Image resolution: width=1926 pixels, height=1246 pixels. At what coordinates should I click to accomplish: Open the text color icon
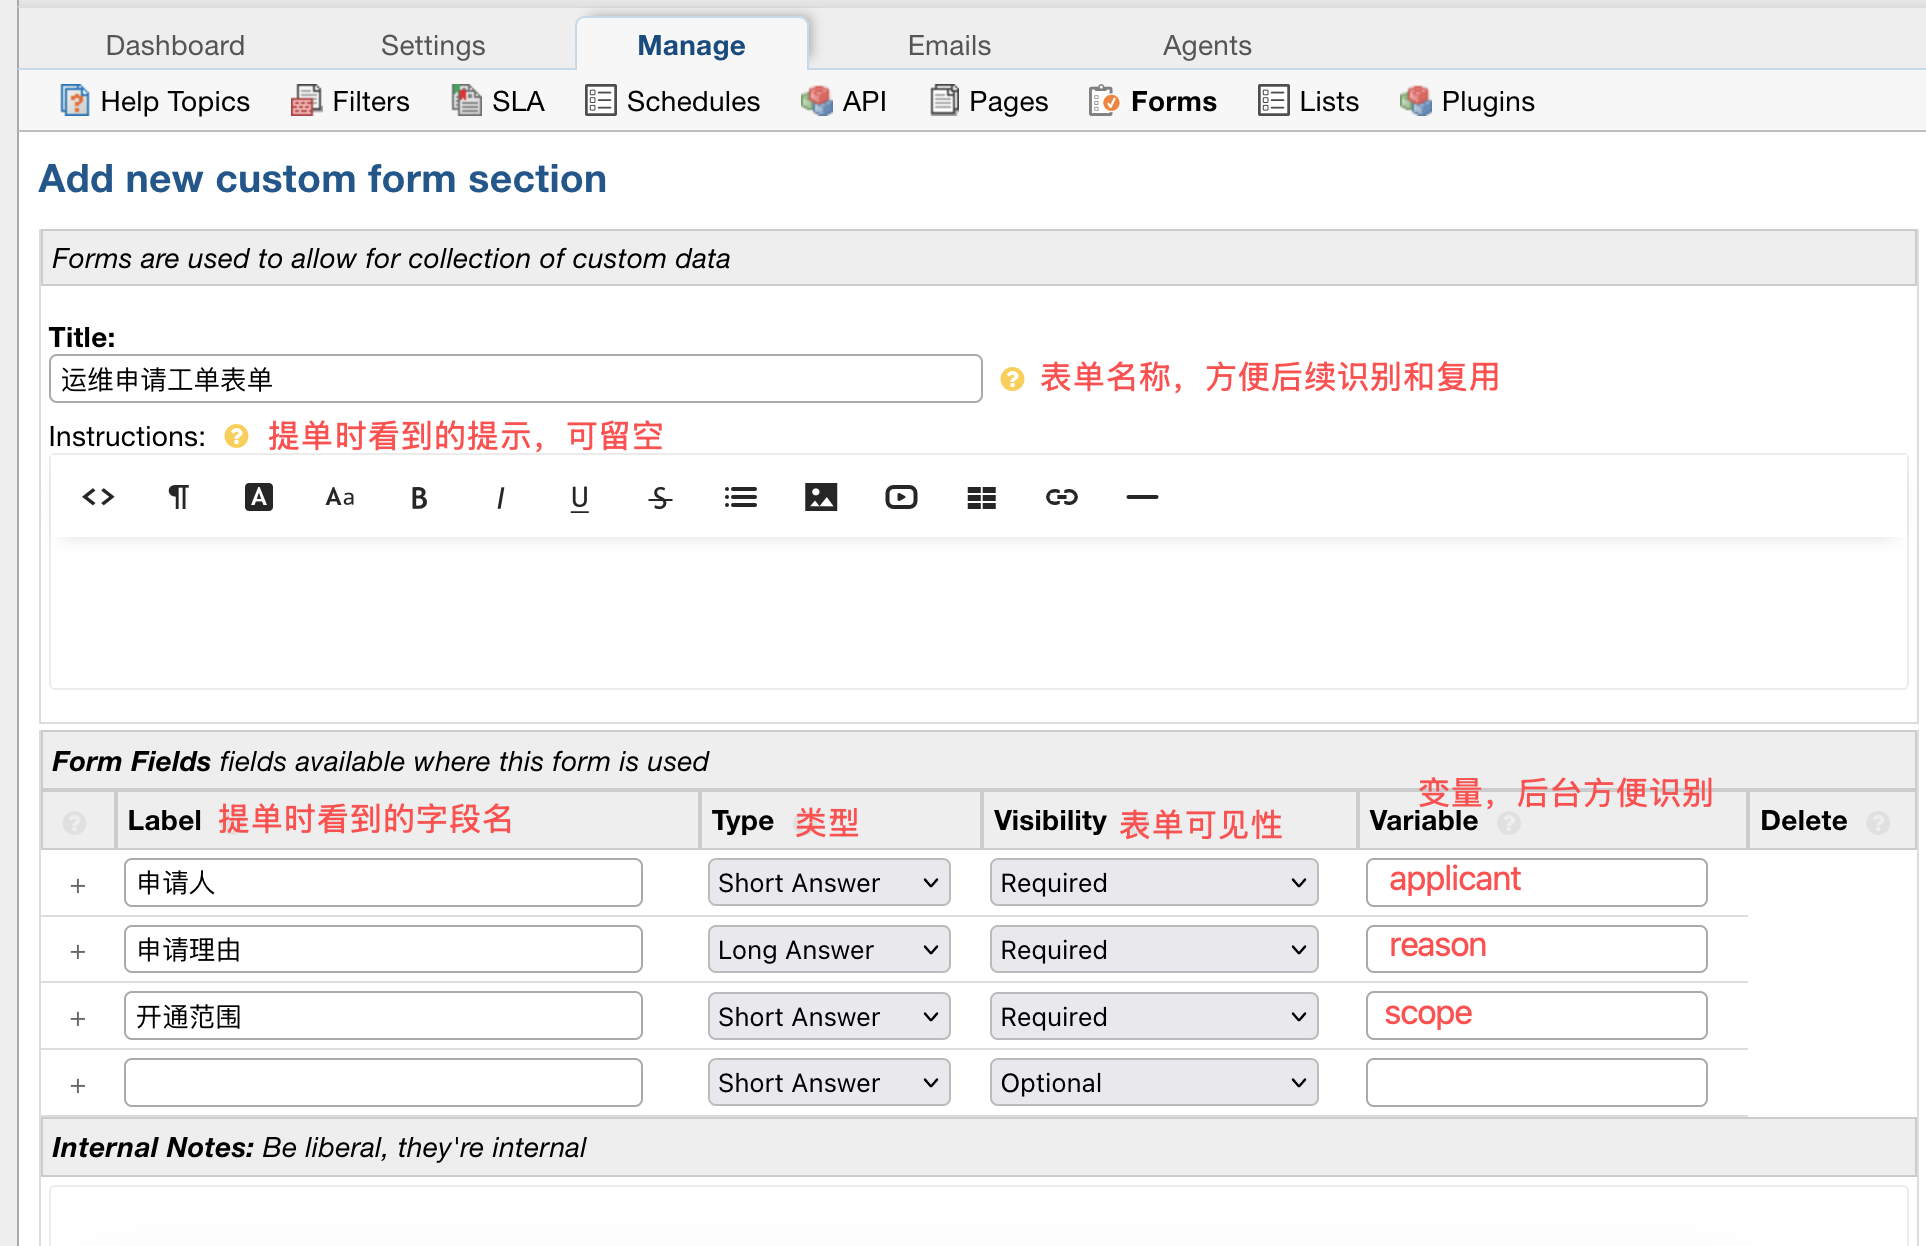pyautogui.click(x=259, y=497)
